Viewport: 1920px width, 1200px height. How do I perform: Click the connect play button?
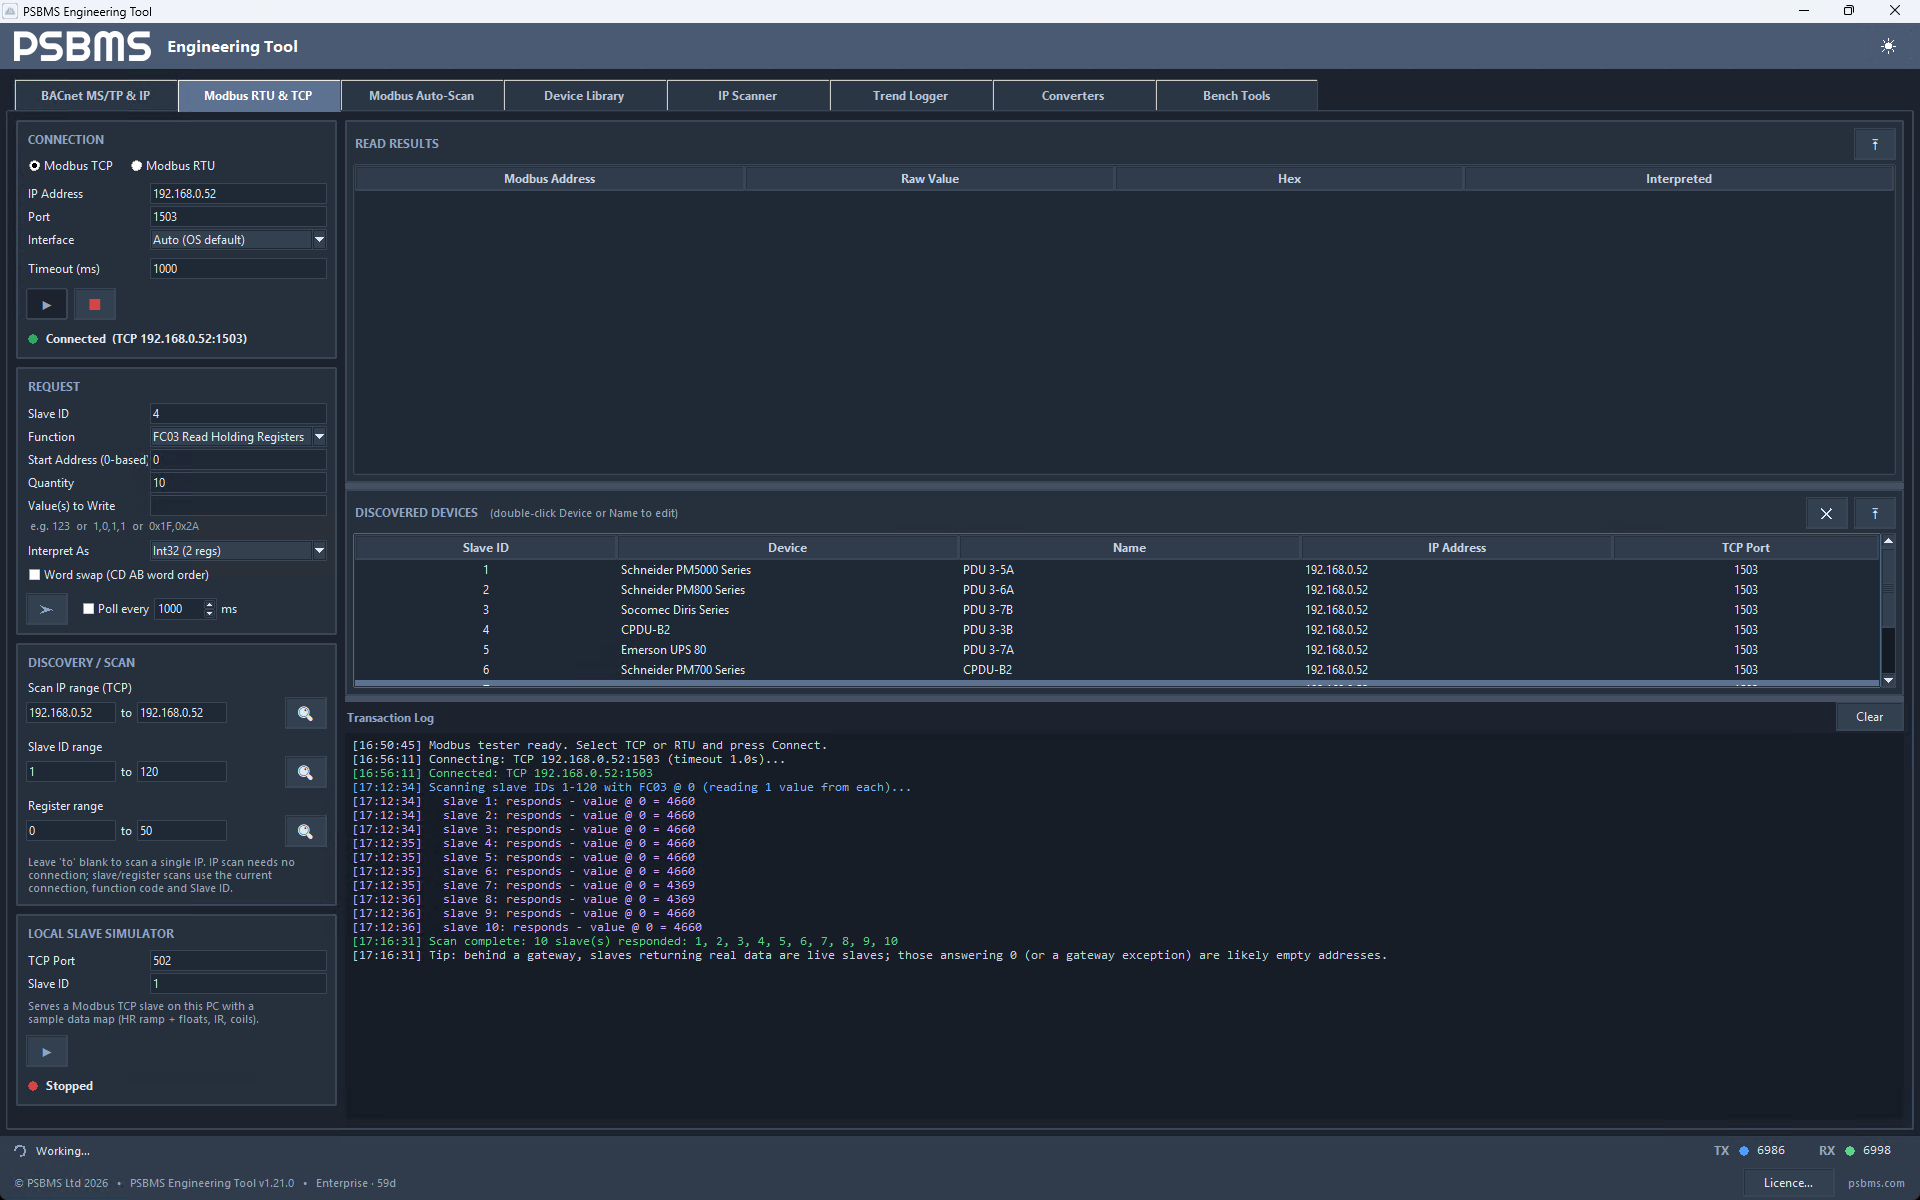[46, 304]
